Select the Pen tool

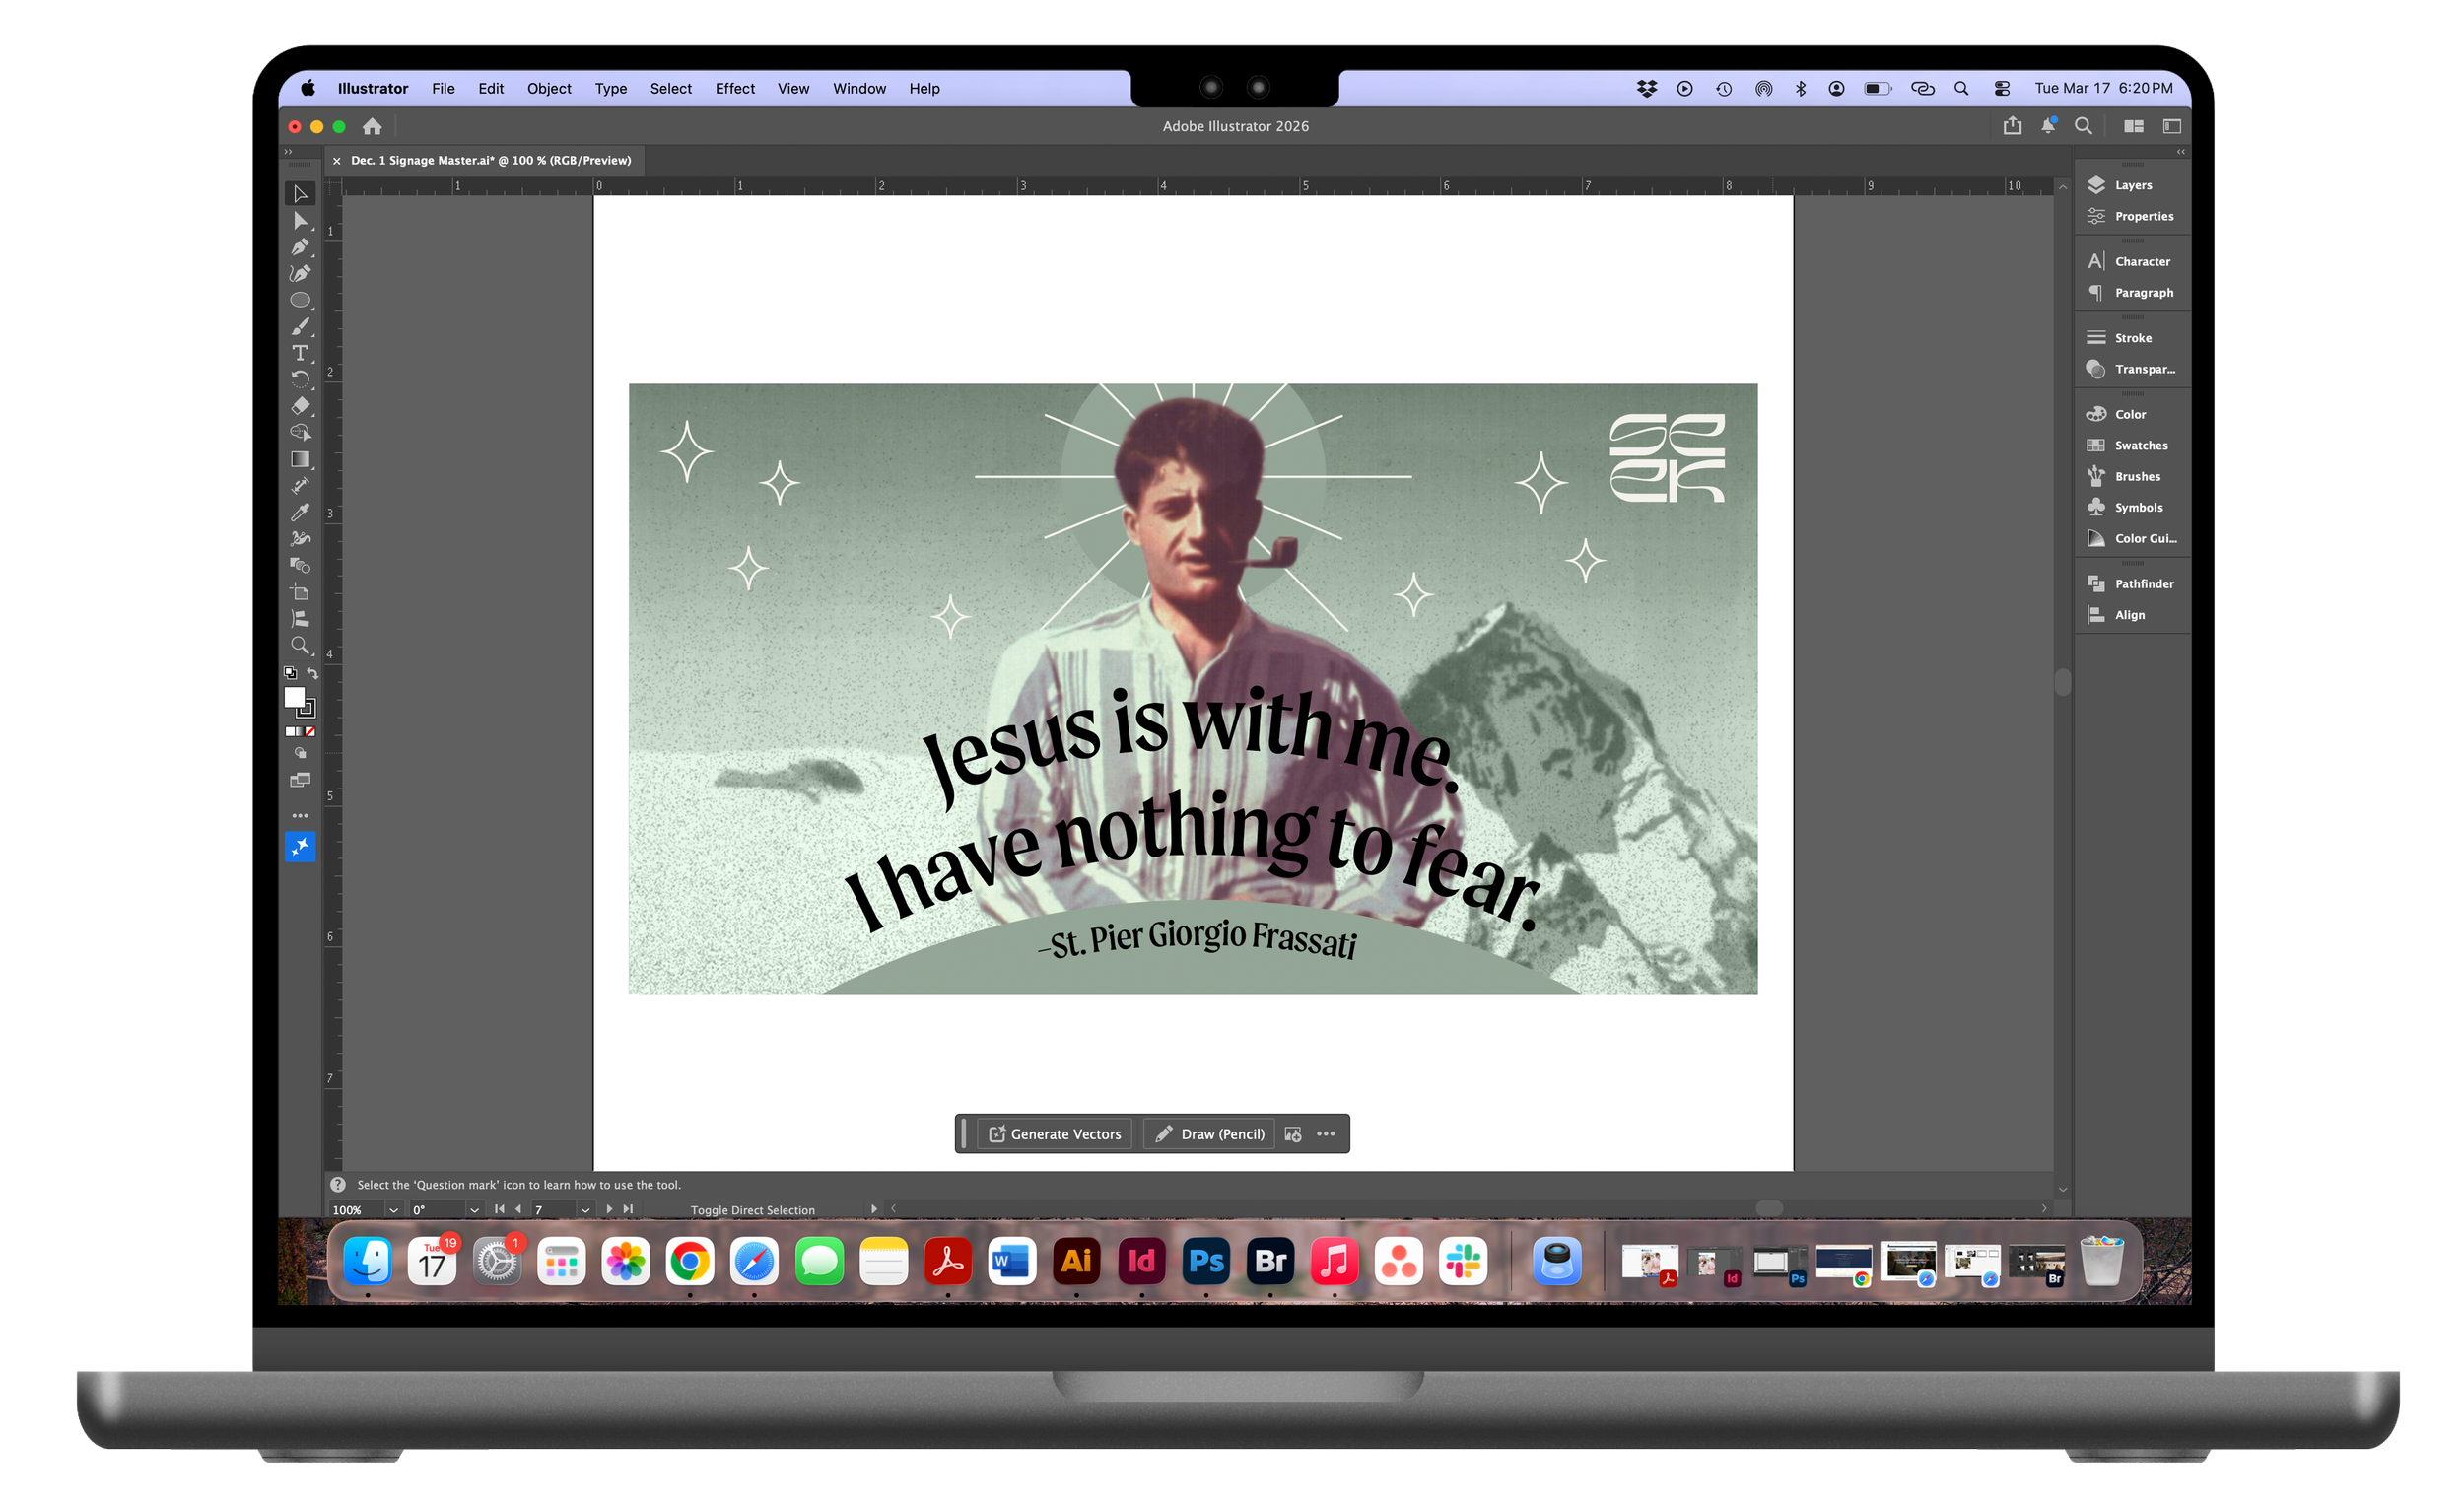(299, 247)
